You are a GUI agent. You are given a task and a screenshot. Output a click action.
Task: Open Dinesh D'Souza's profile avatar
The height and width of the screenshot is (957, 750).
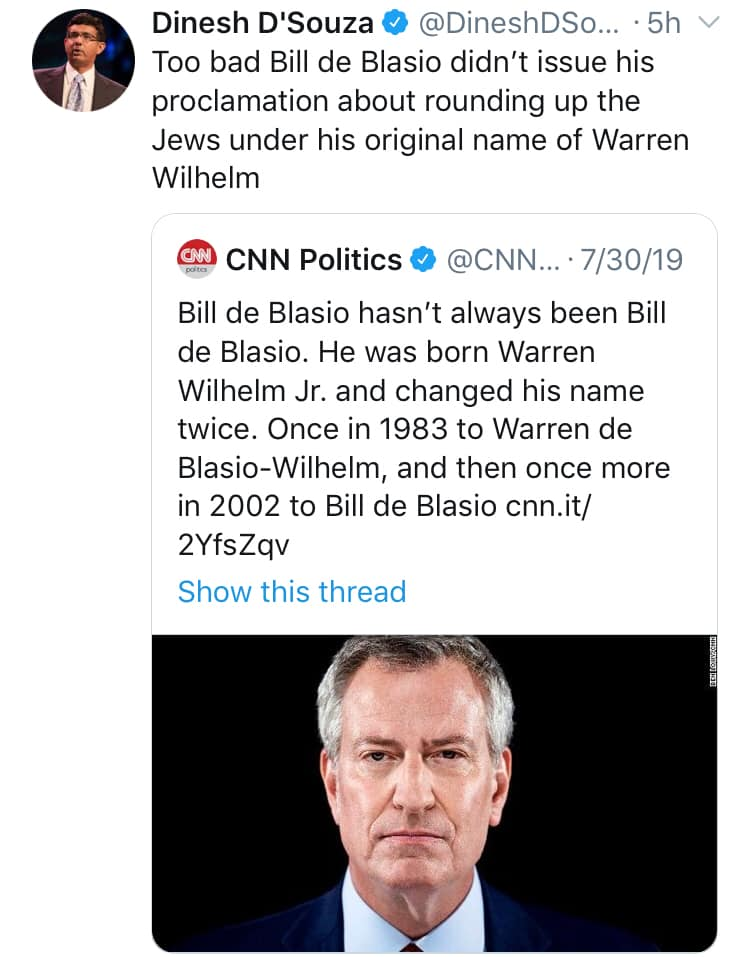tap(84, 61)
